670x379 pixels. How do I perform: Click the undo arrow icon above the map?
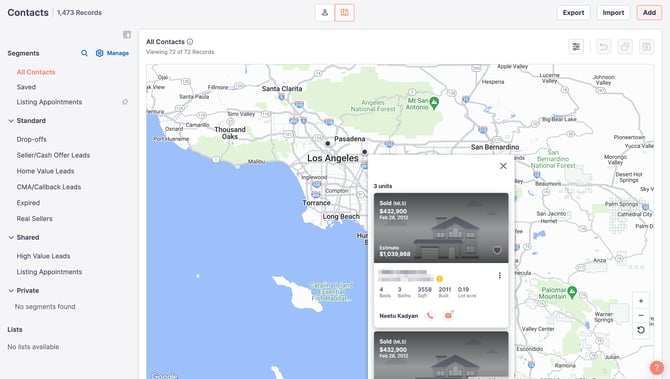603,47
